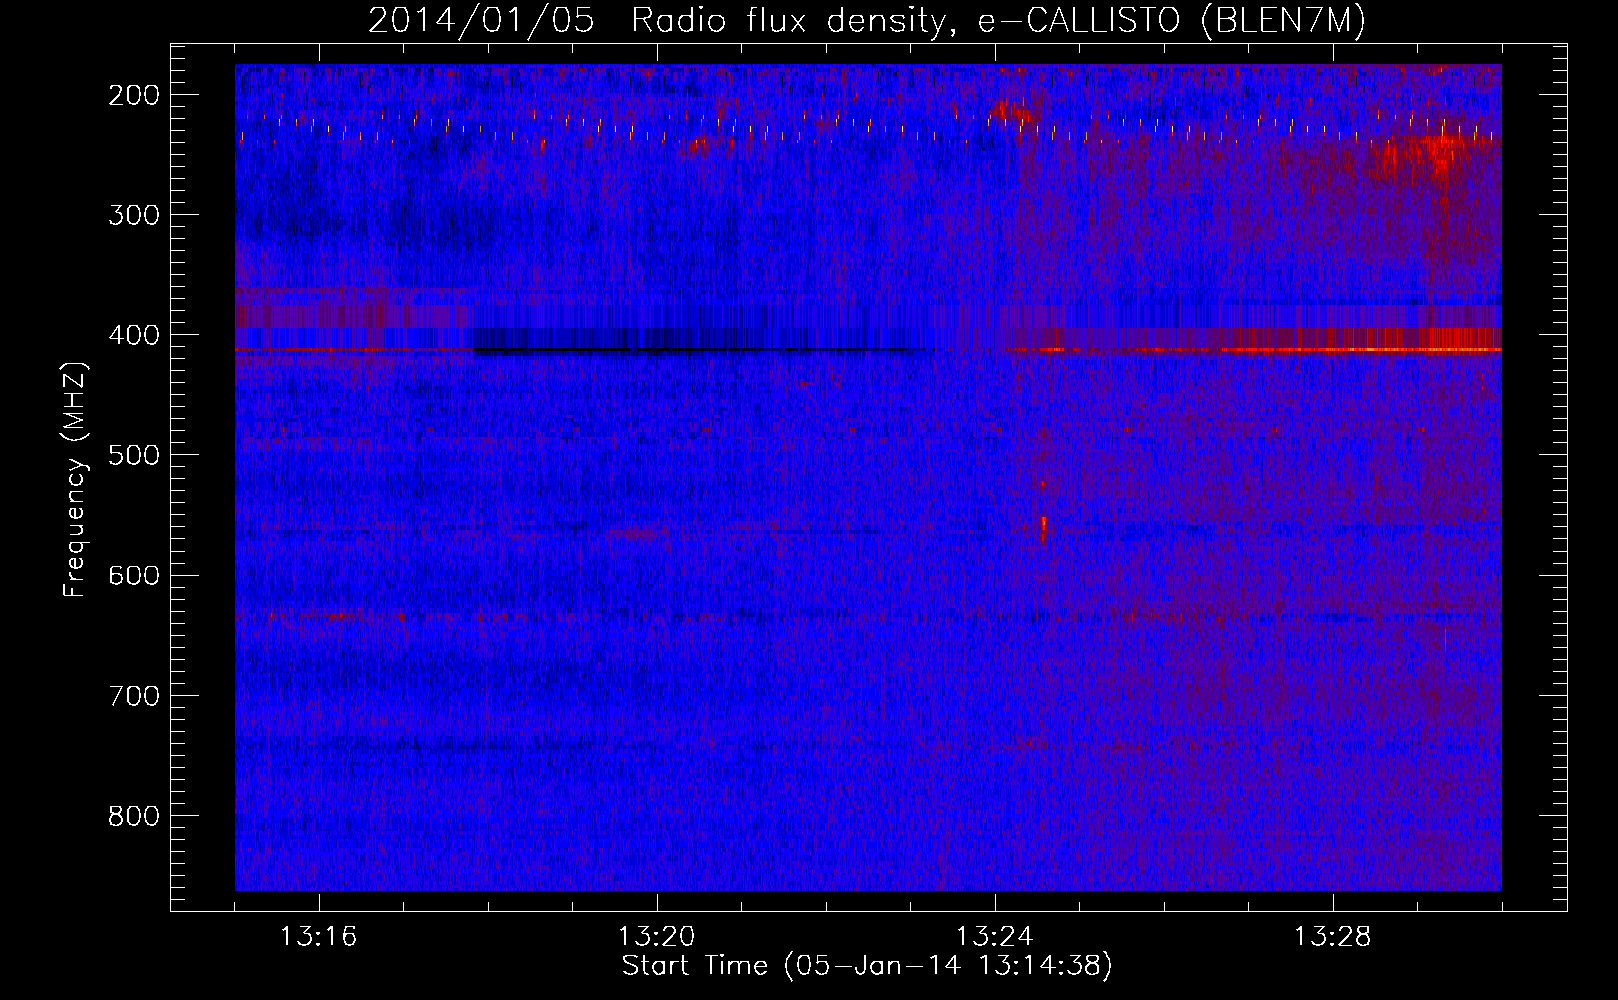Click the 13:20 time tick label
The image size is (1618, 1000).
[656, 937]
